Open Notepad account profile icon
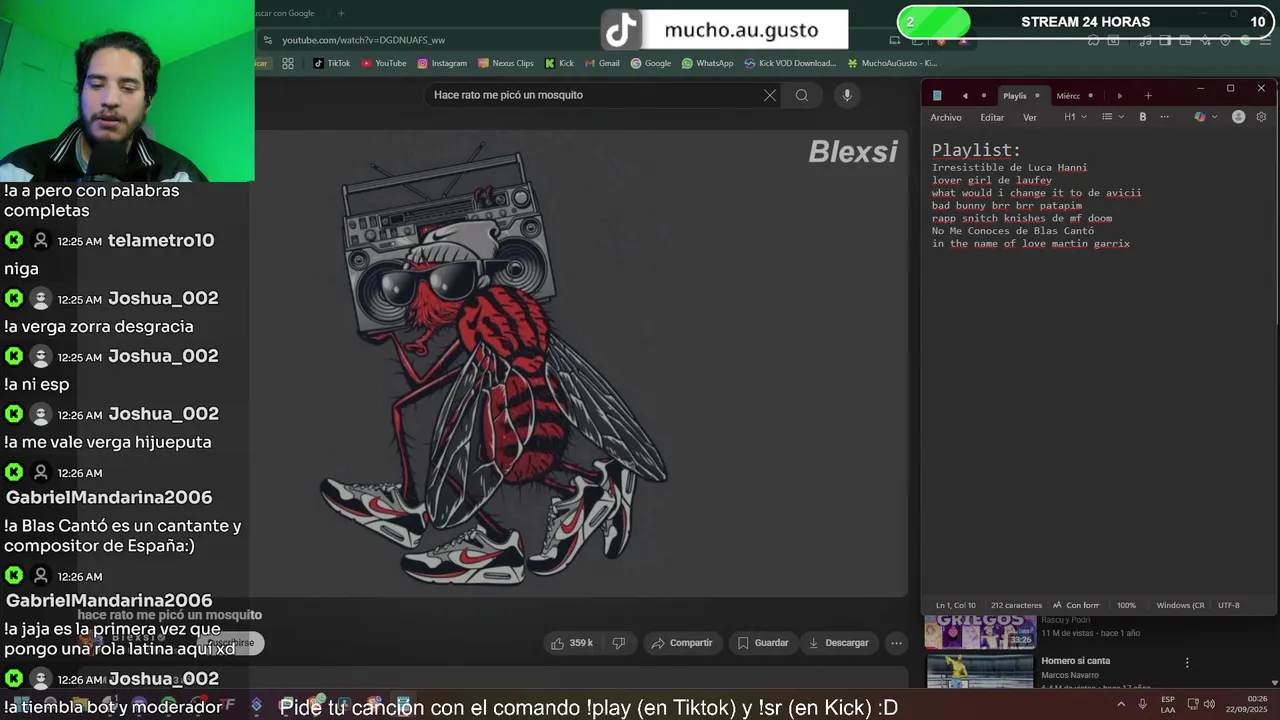 point(1238,117)
